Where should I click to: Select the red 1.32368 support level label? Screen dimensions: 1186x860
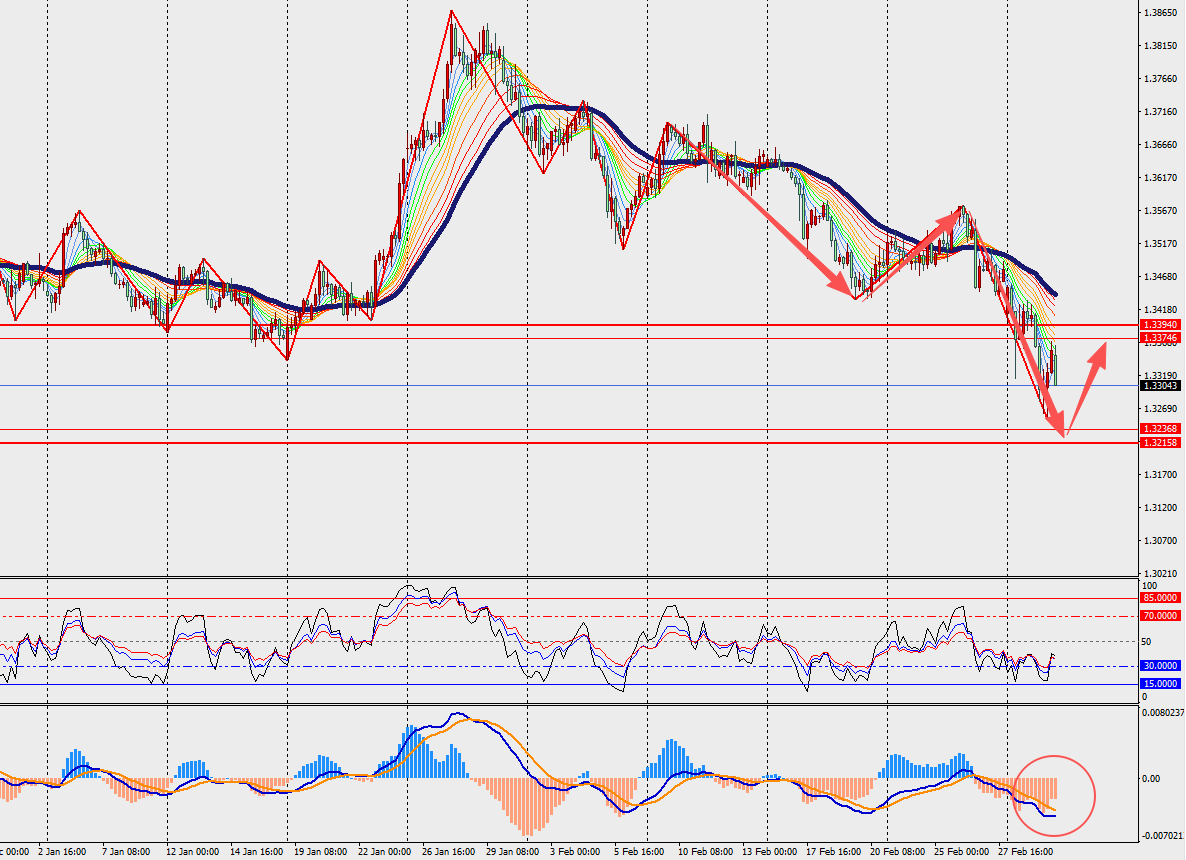click(1160, 429)
